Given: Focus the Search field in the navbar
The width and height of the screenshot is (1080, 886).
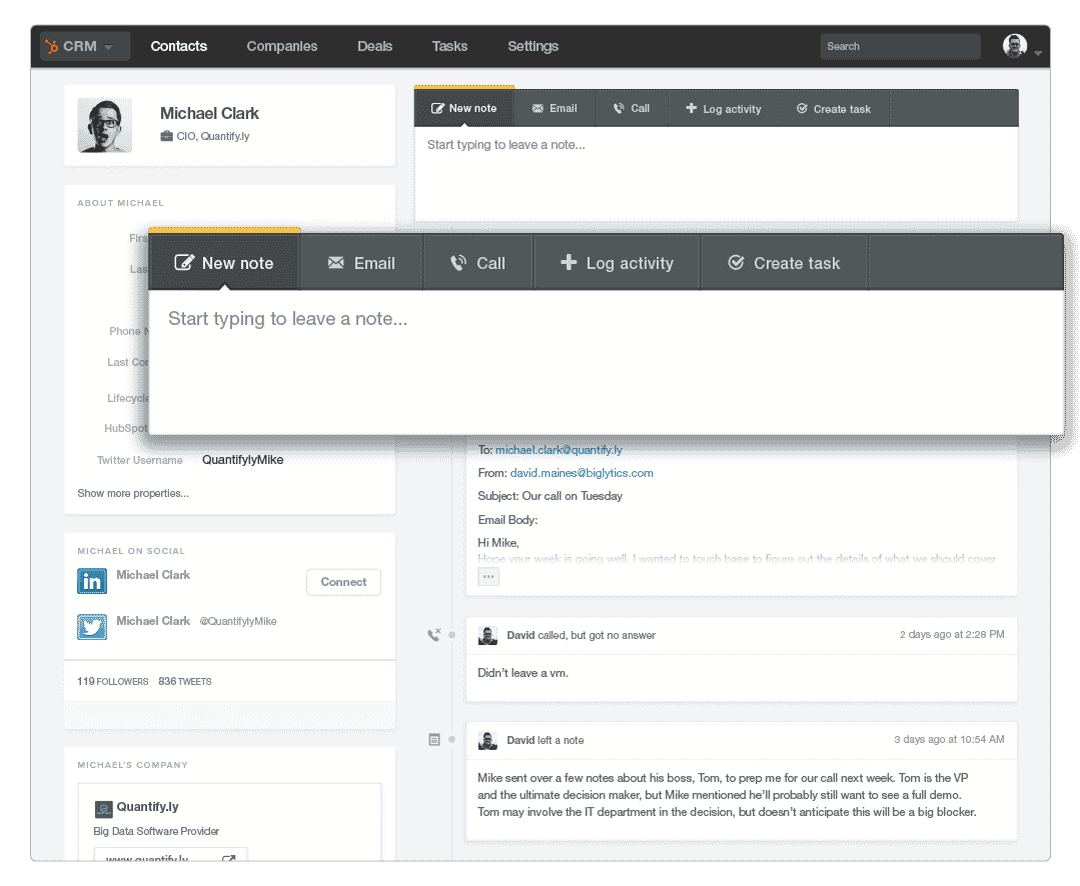Looking at the screenshot, I should click(900, 46).
